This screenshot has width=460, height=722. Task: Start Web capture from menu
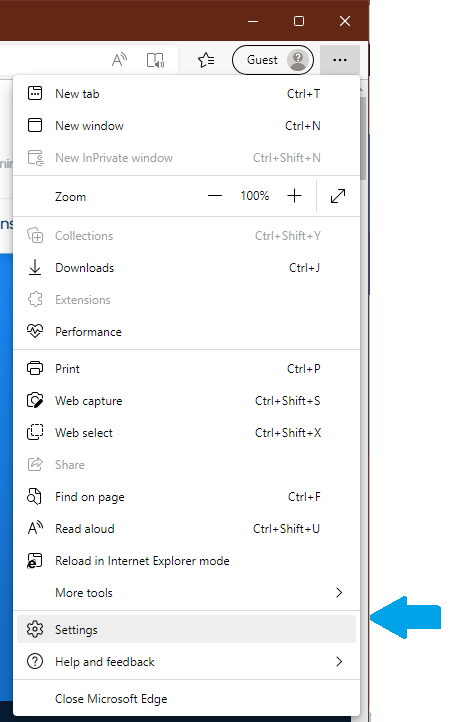pos(186,401)
